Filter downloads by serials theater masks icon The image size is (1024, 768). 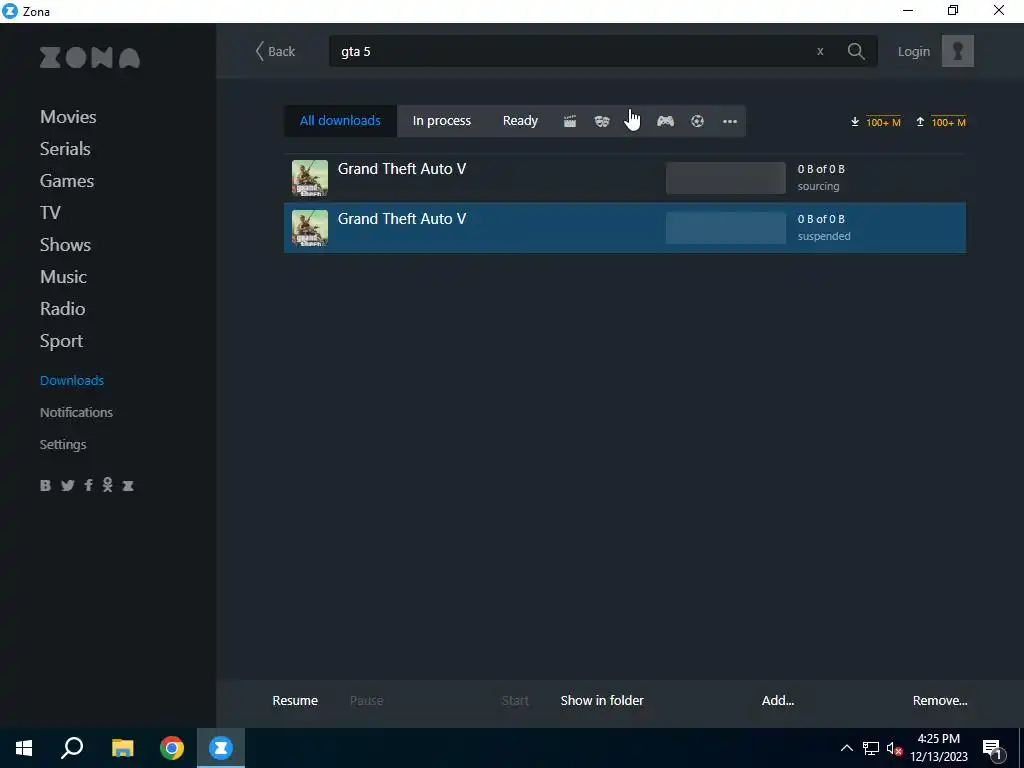point(601,121)
